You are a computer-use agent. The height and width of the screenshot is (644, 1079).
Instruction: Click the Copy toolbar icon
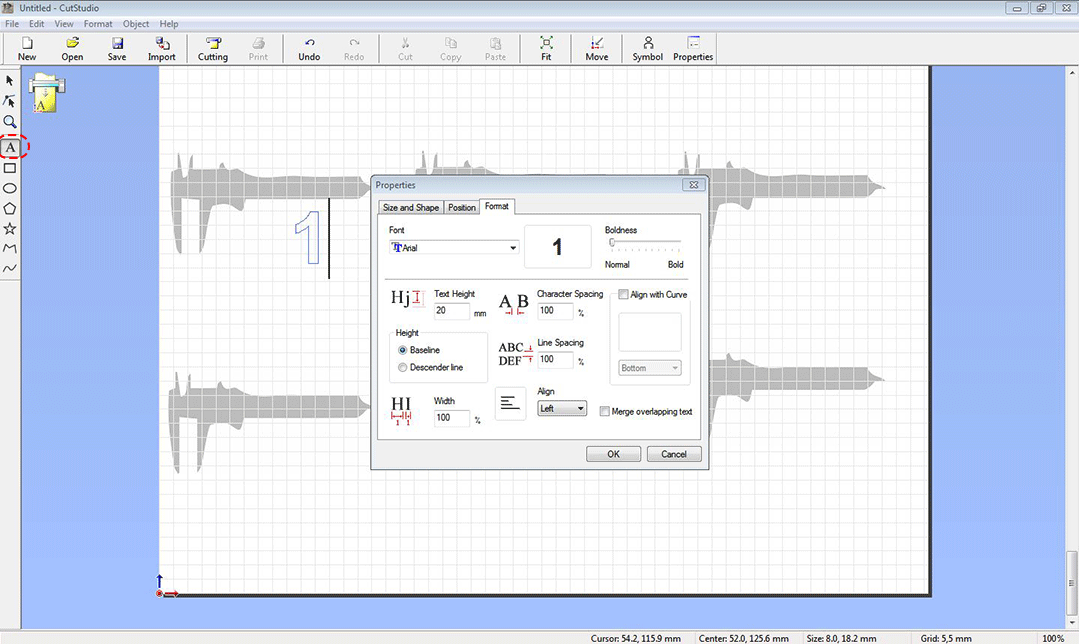click(x=451, y=49)
